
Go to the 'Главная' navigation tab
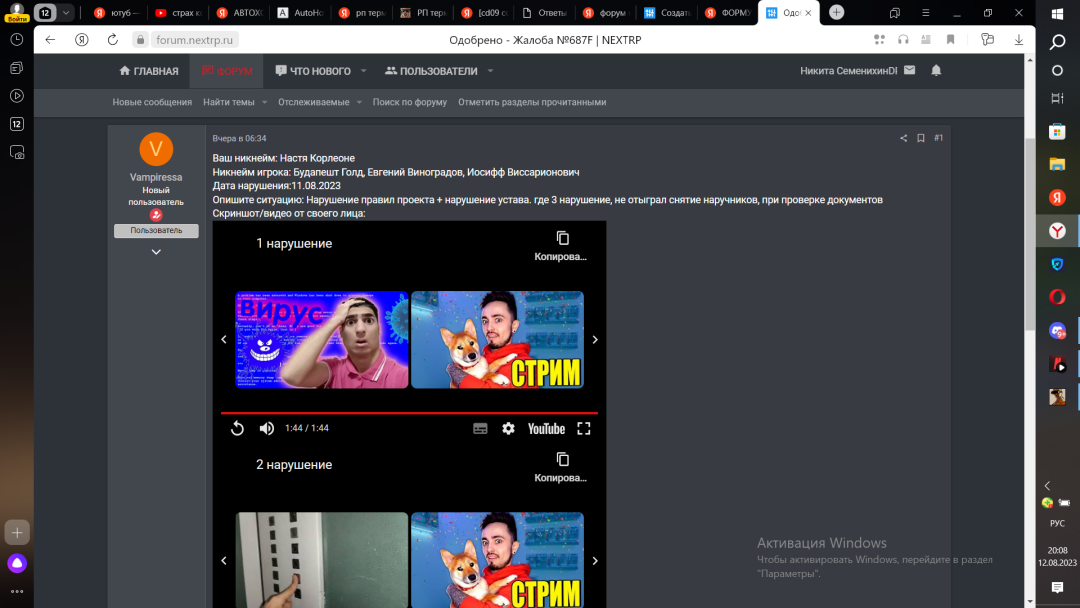click(149, 71)
